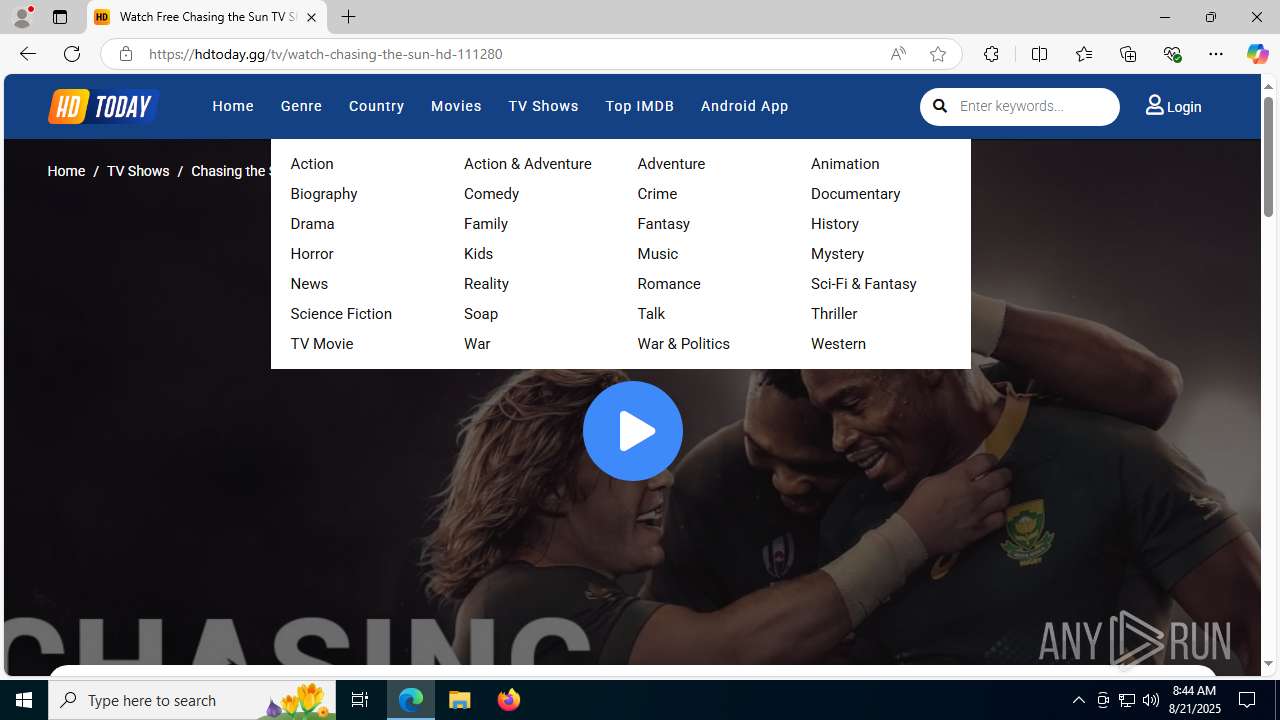Select the Science Fiction genre
1280x720 pixels.
tap(341, 314)
